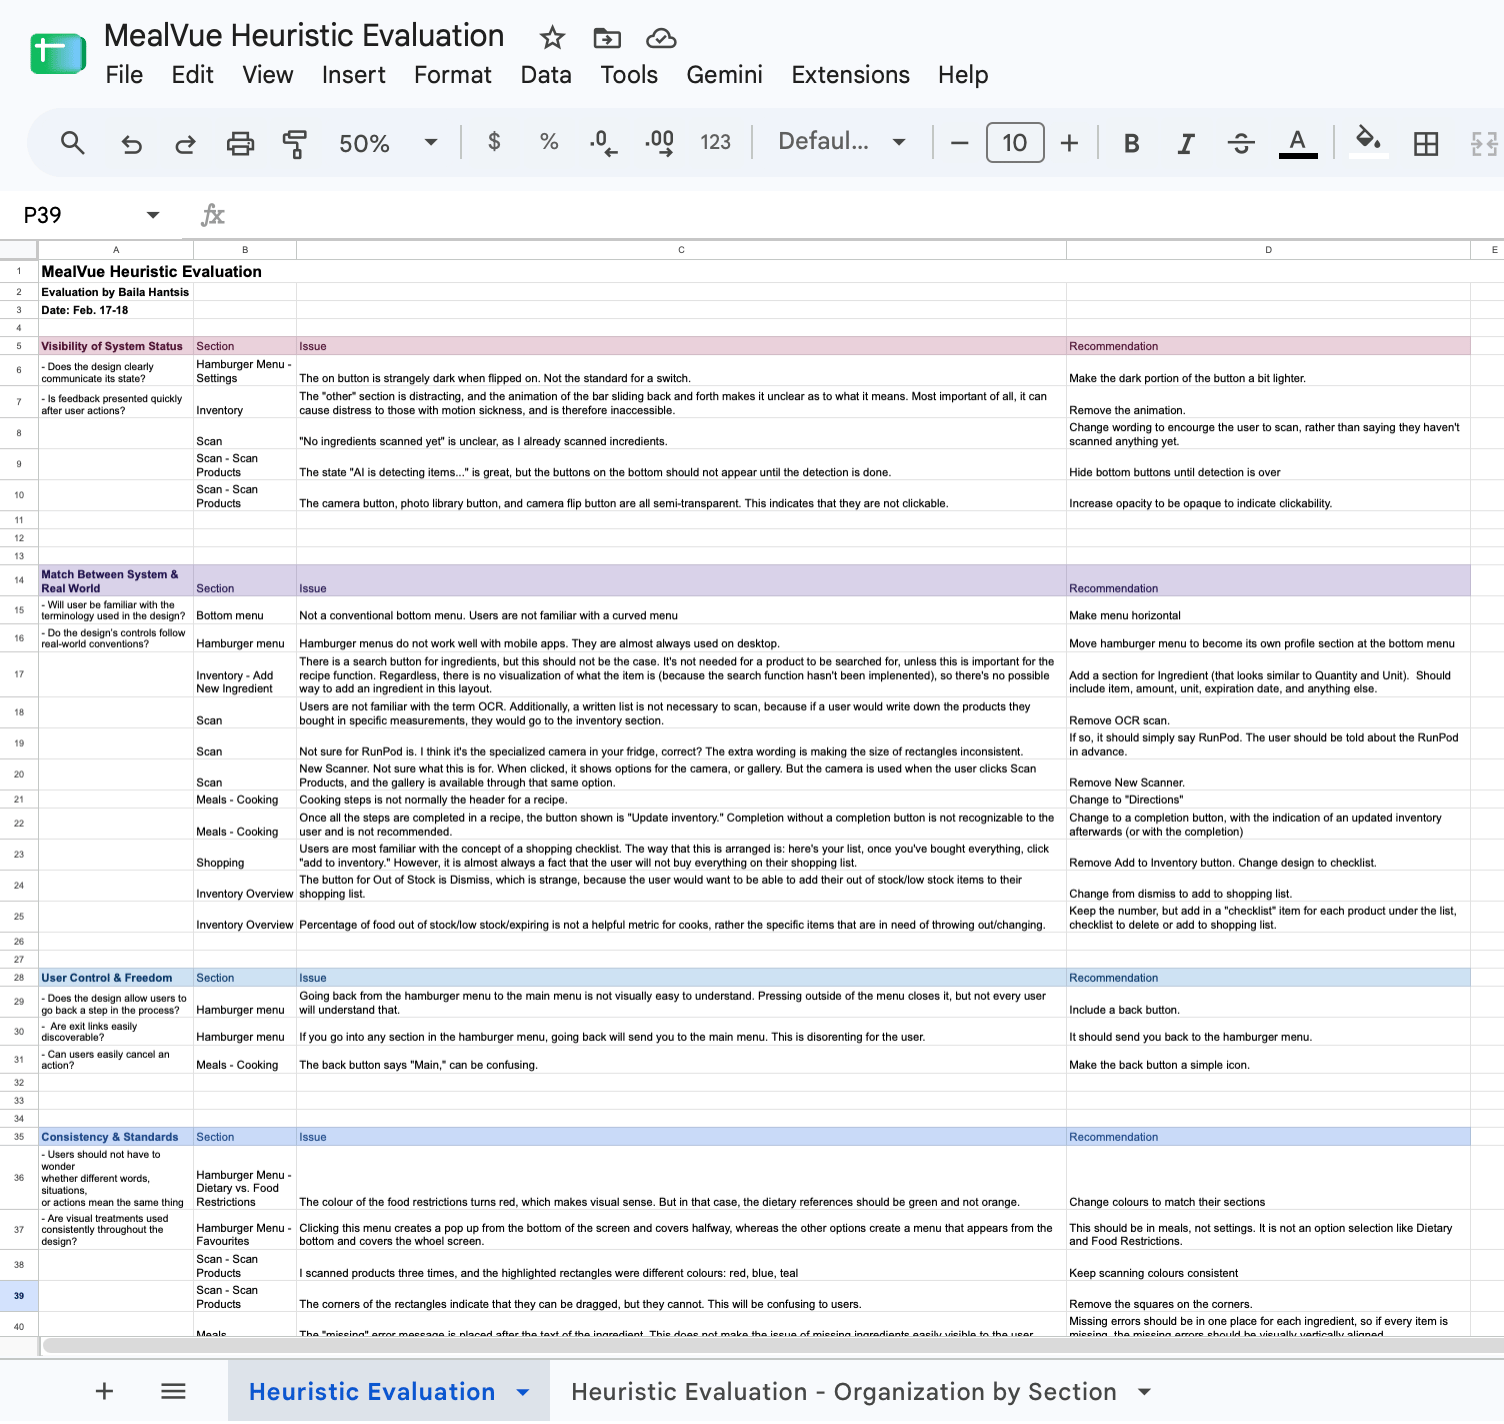
Task: Select row 39 header
Action: (19, 1296)
